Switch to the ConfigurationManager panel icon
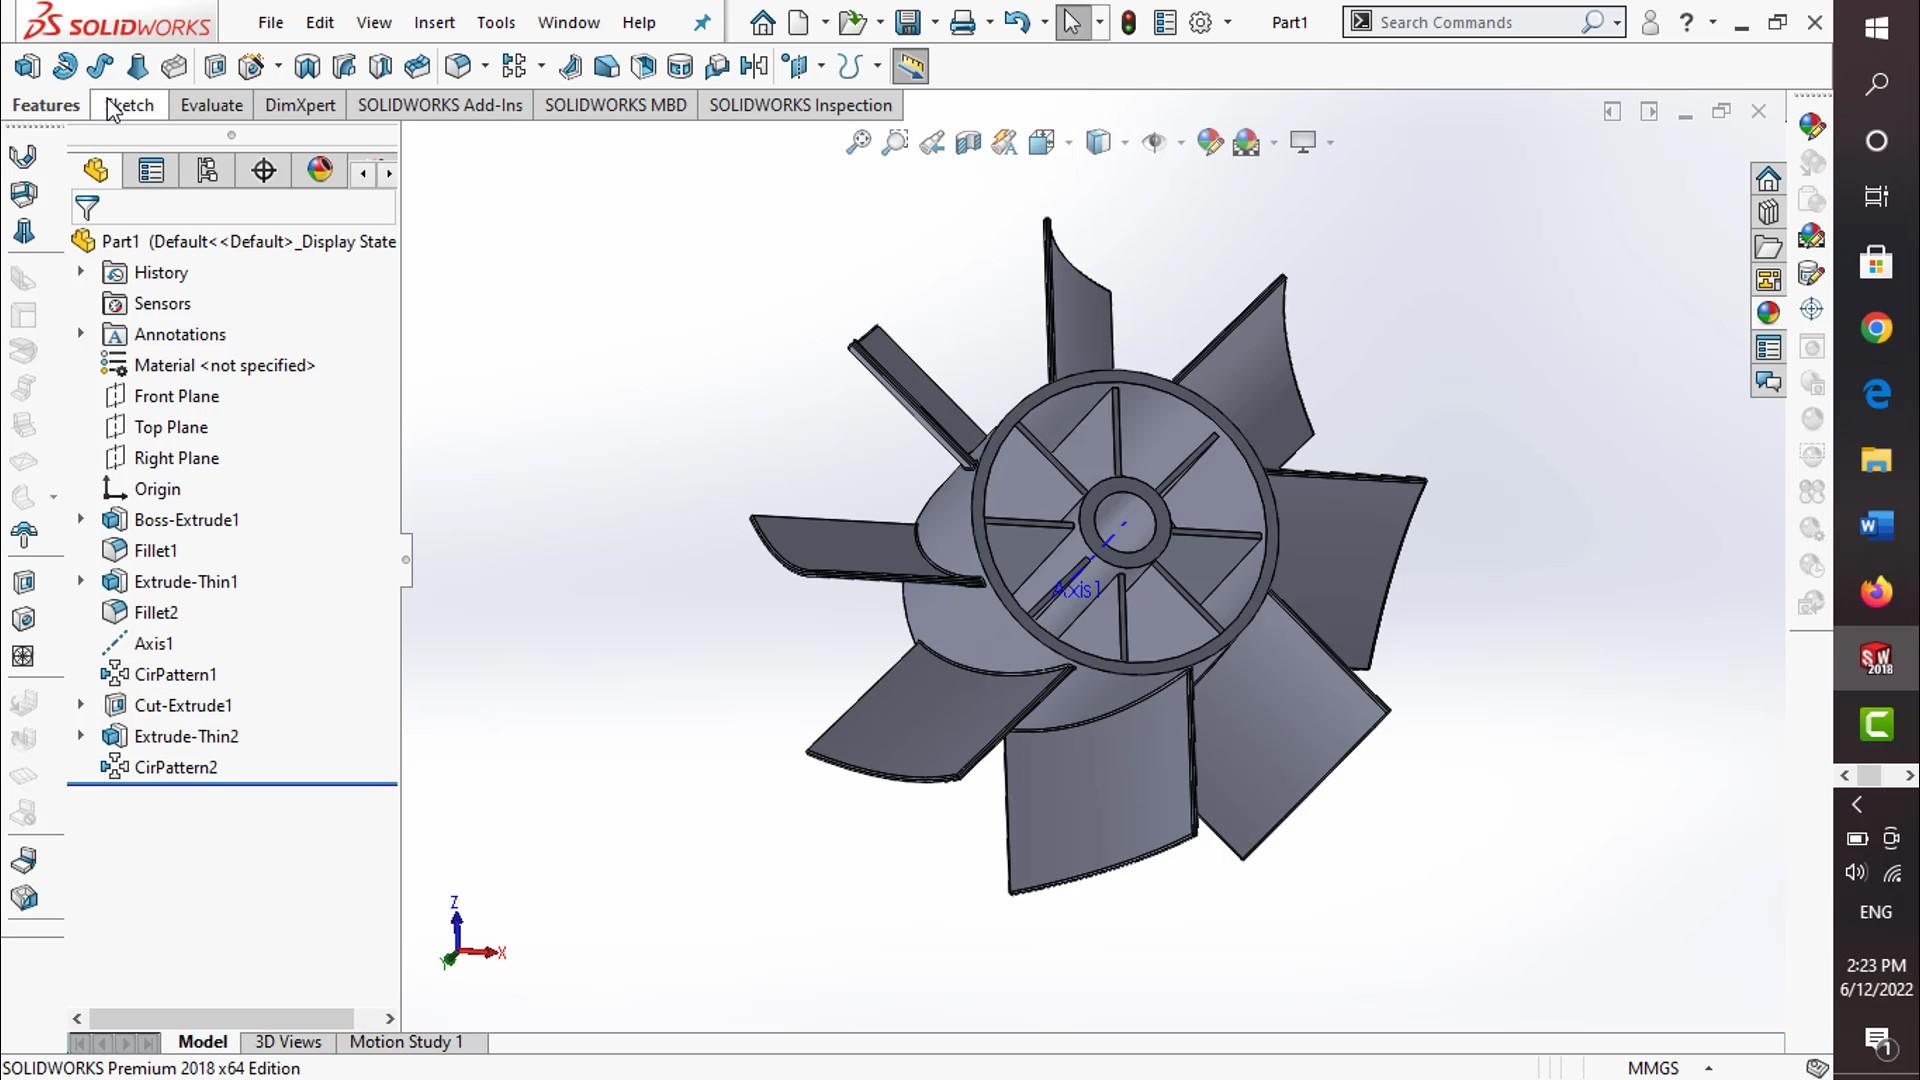 (207, 170)
